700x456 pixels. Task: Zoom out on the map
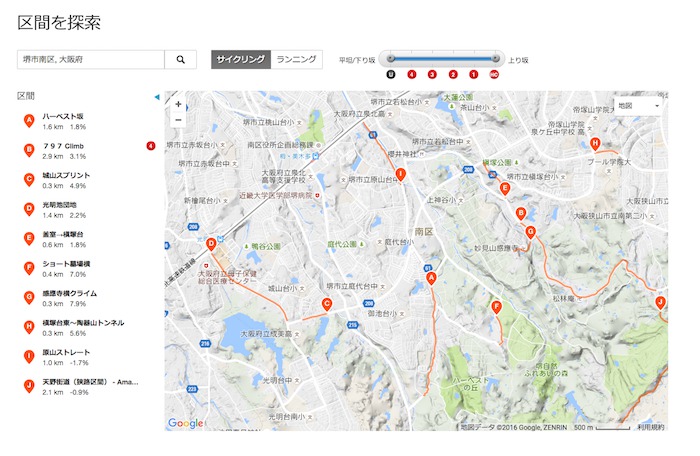pyautogui.click(x=178, y=120)
